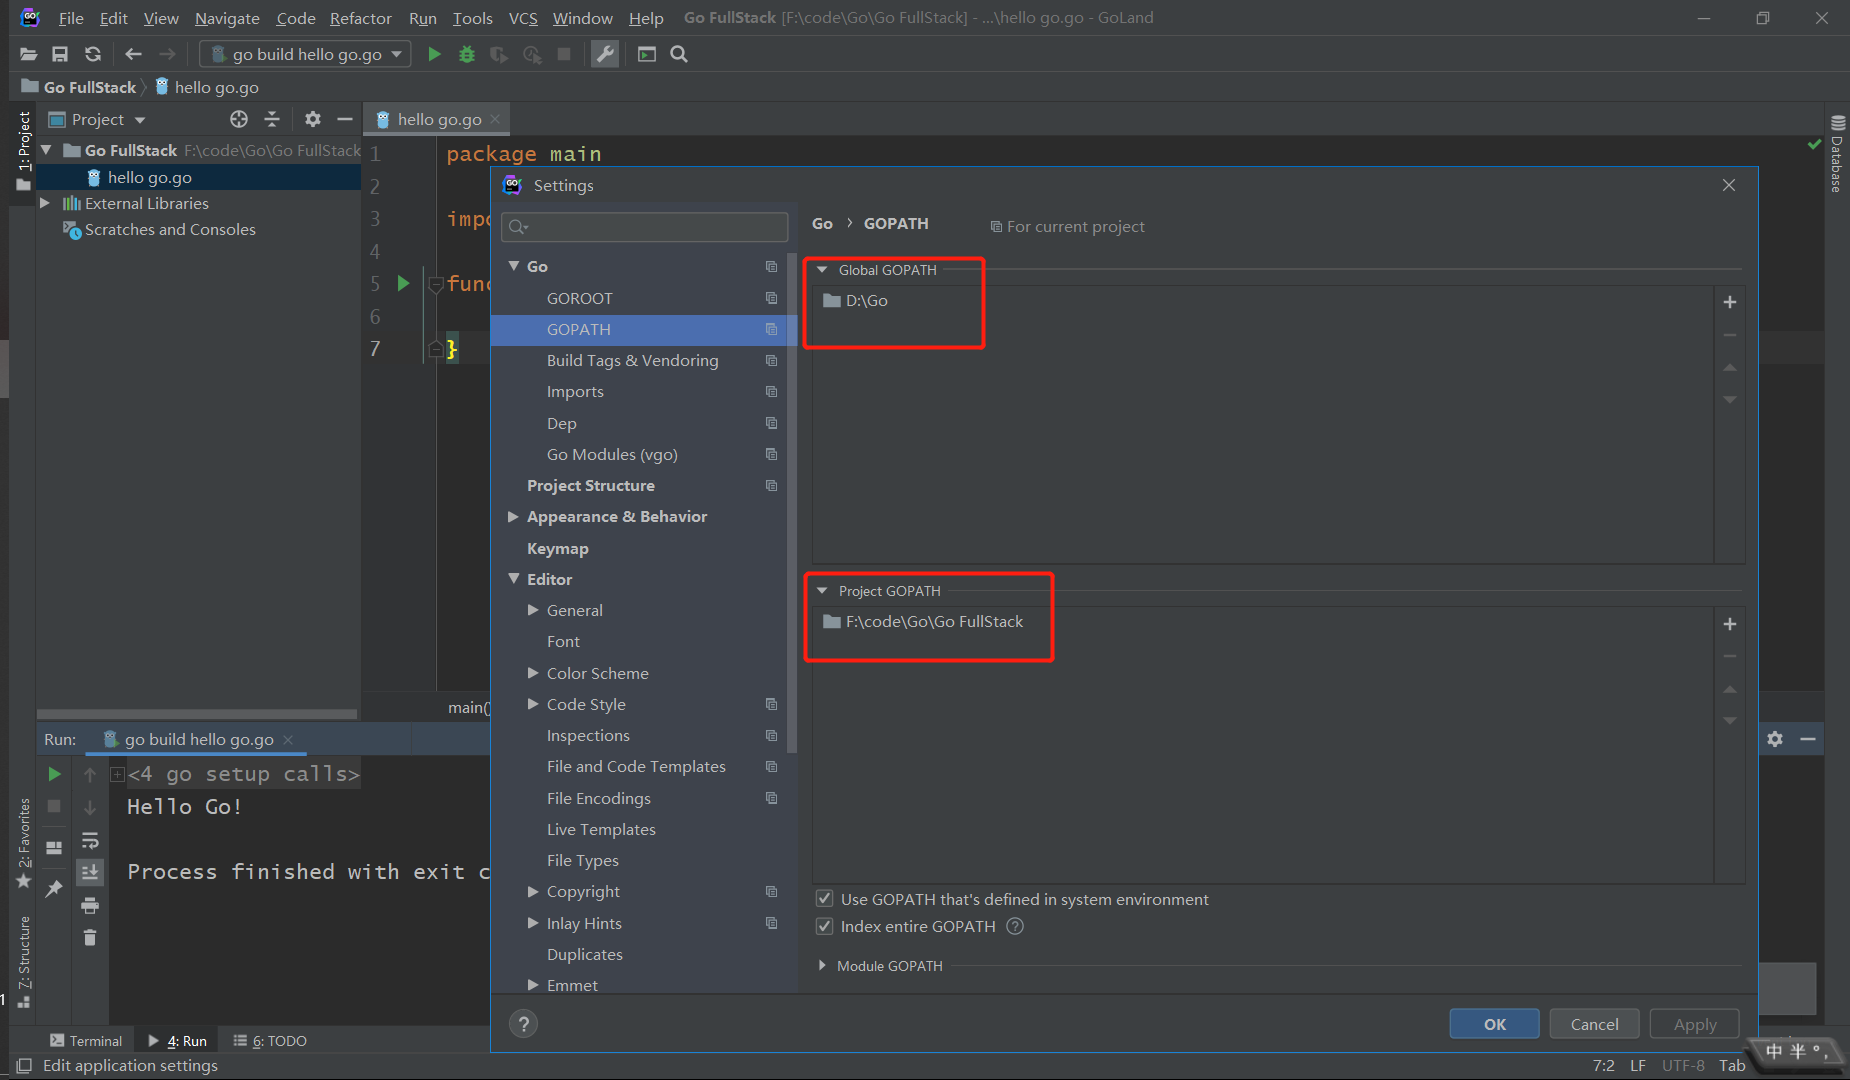This screenshot has height=1080, width=1850.
Task: Open Run panel gear settings
Action: 1775,739
